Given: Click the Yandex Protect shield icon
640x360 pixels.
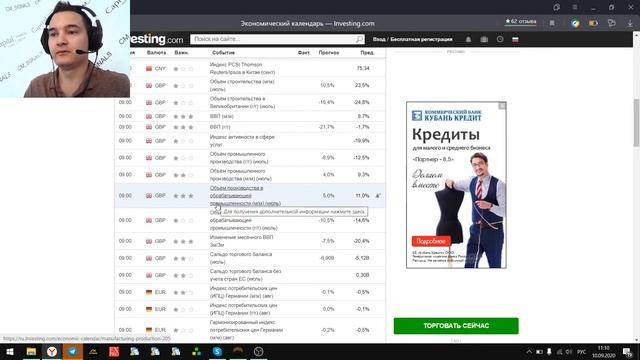Looking at the screenshot, I should (576, 23).
